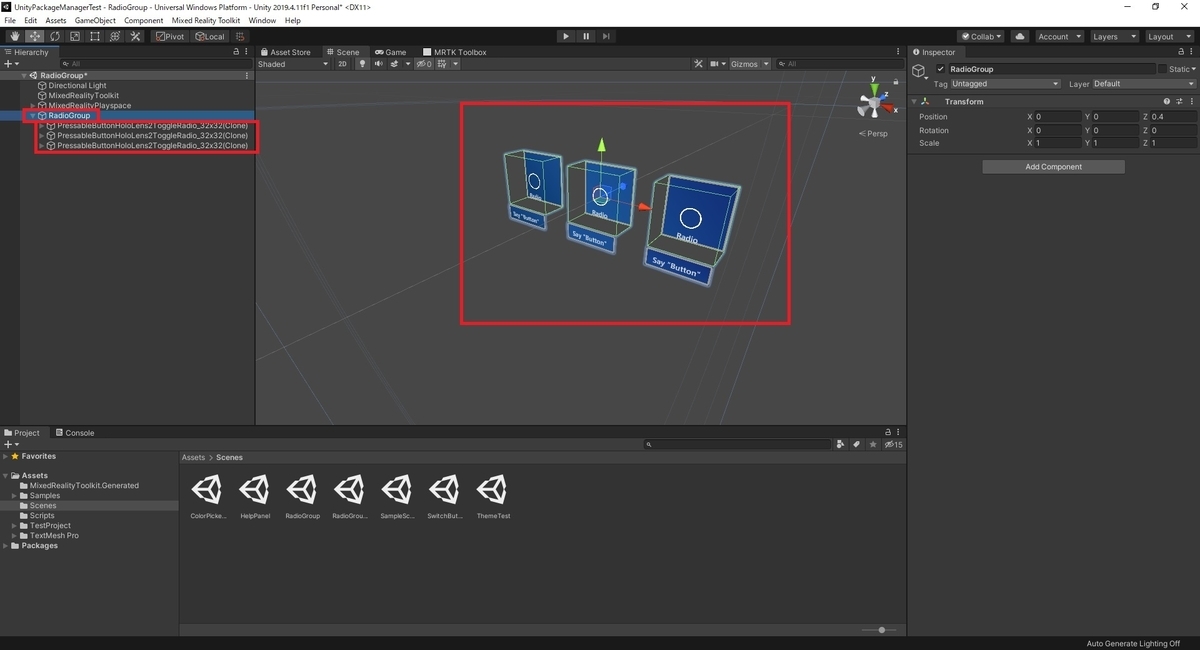The image size is (1200, 650).
Task: Toggle scene grid icon
Action: coord(442,64)
